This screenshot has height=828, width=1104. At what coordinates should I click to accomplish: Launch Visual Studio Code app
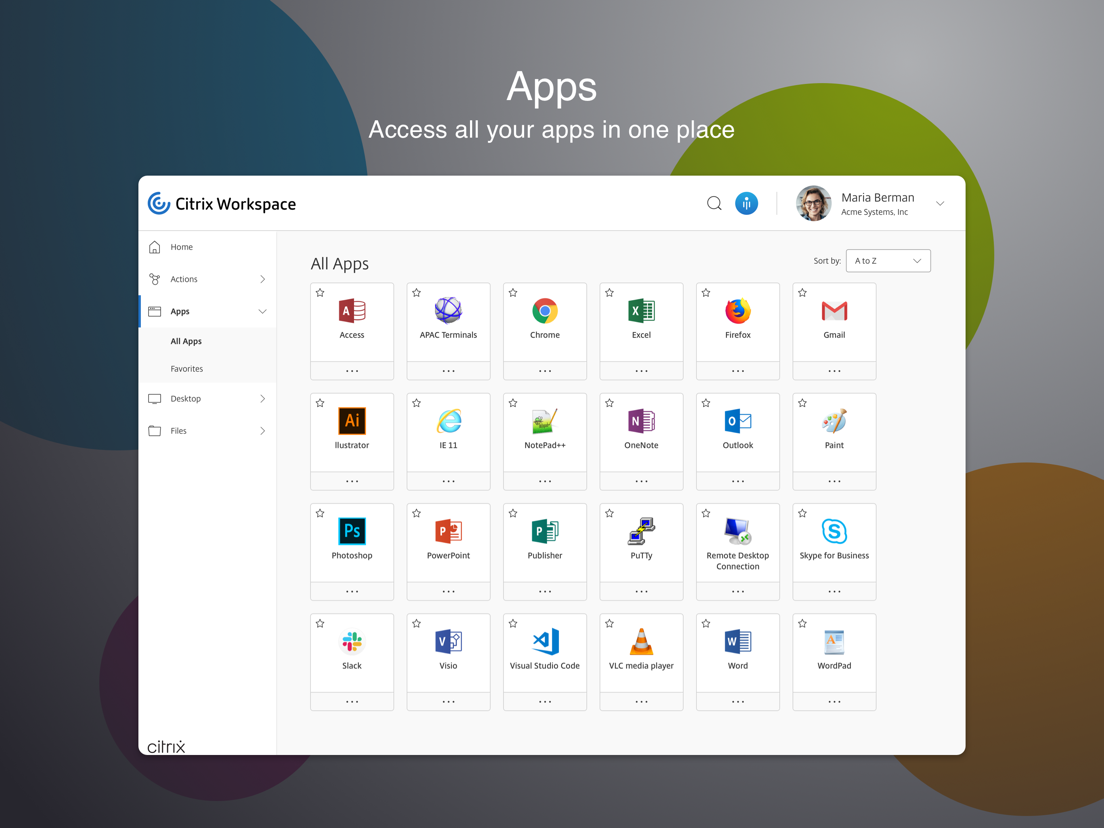(545, 641)
